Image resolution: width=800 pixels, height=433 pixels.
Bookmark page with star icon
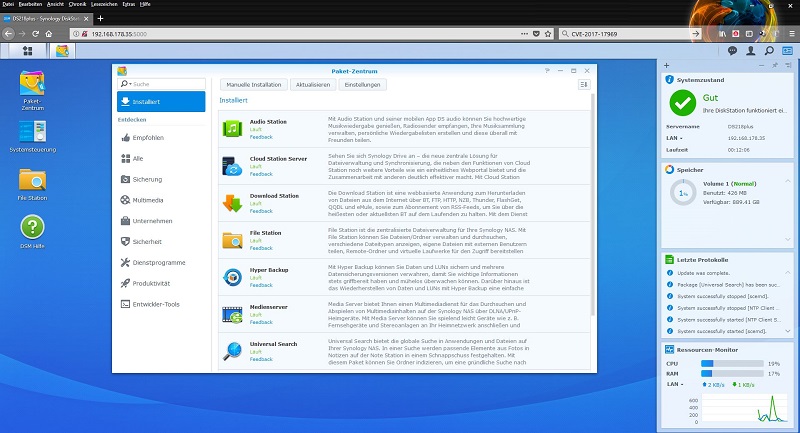point(548,34)
